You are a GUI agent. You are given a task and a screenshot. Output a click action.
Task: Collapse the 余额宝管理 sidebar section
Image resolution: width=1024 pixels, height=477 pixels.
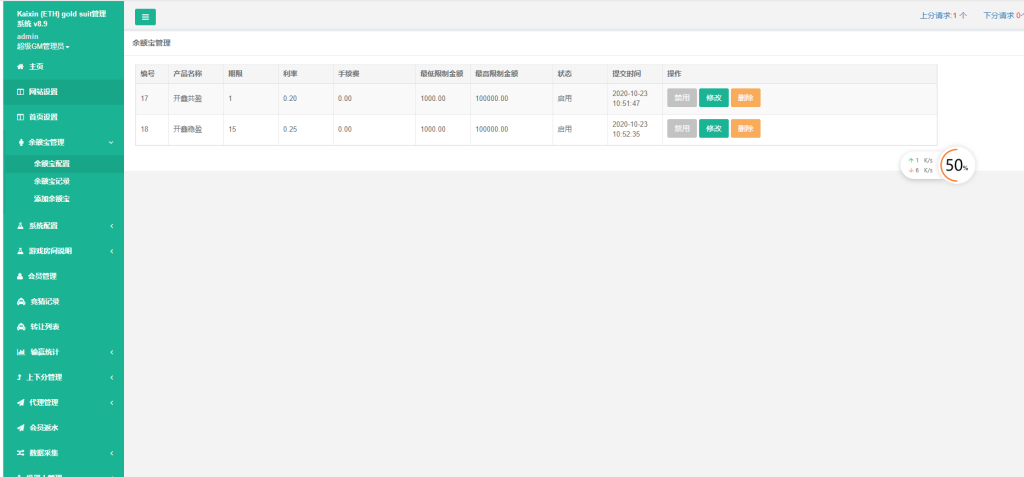[60, 142]
